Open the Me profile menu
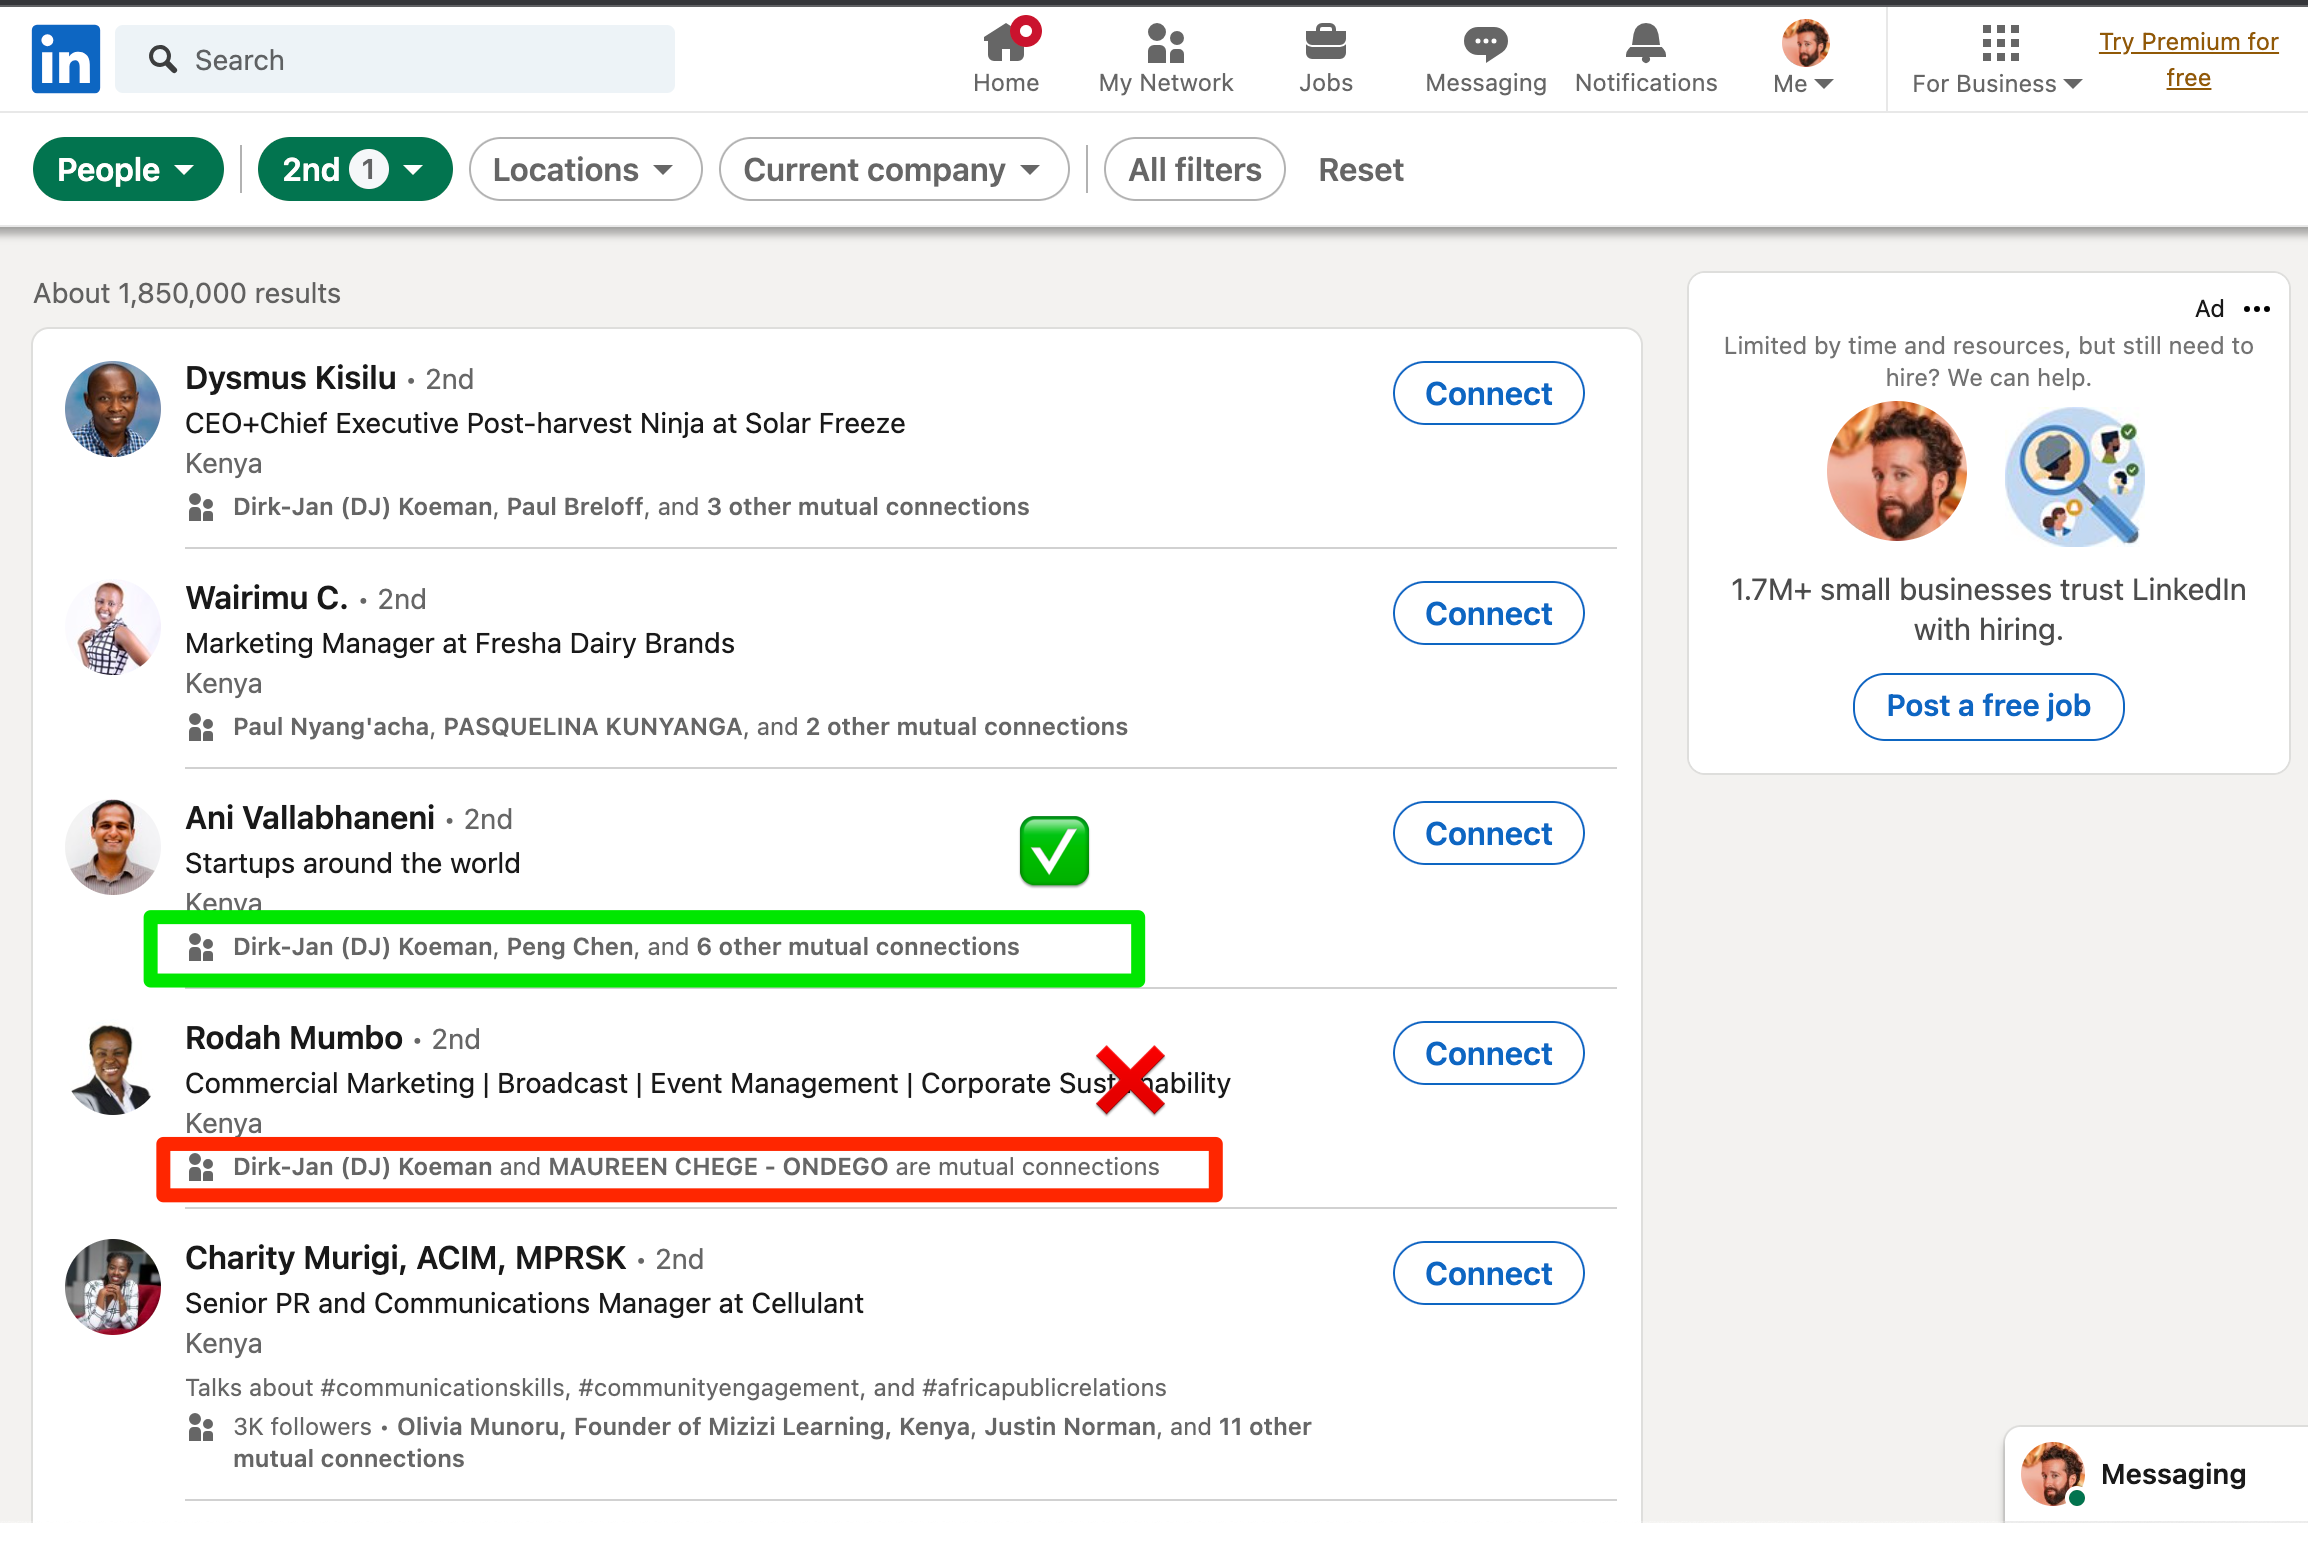 (x=1805, y=59)
